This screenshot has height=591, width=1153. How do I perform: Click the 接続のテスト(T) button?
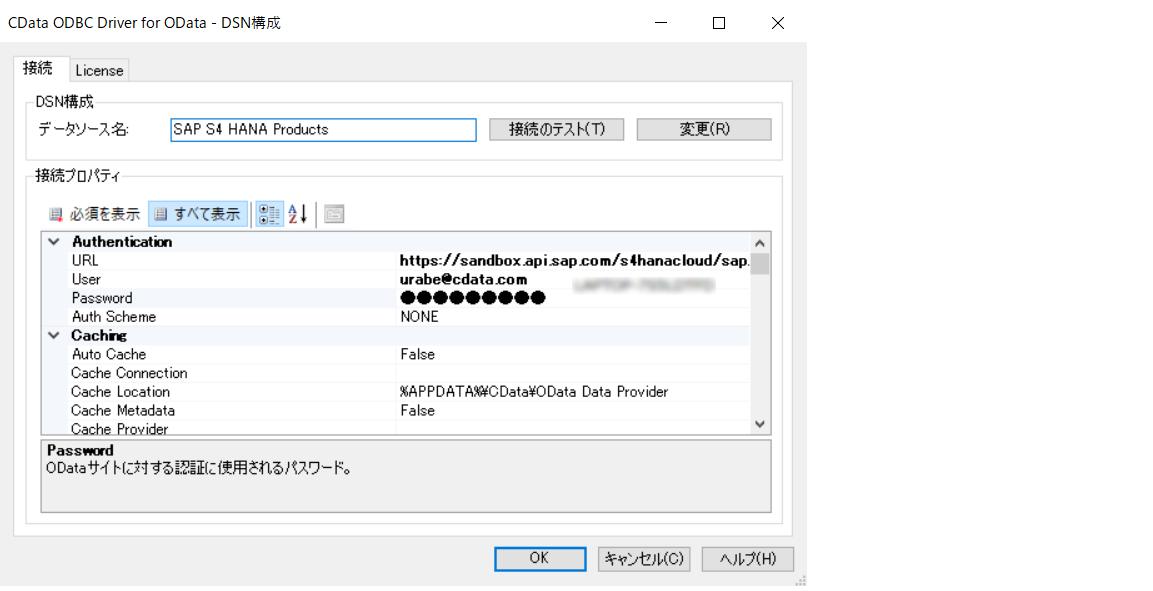(557, 129)
